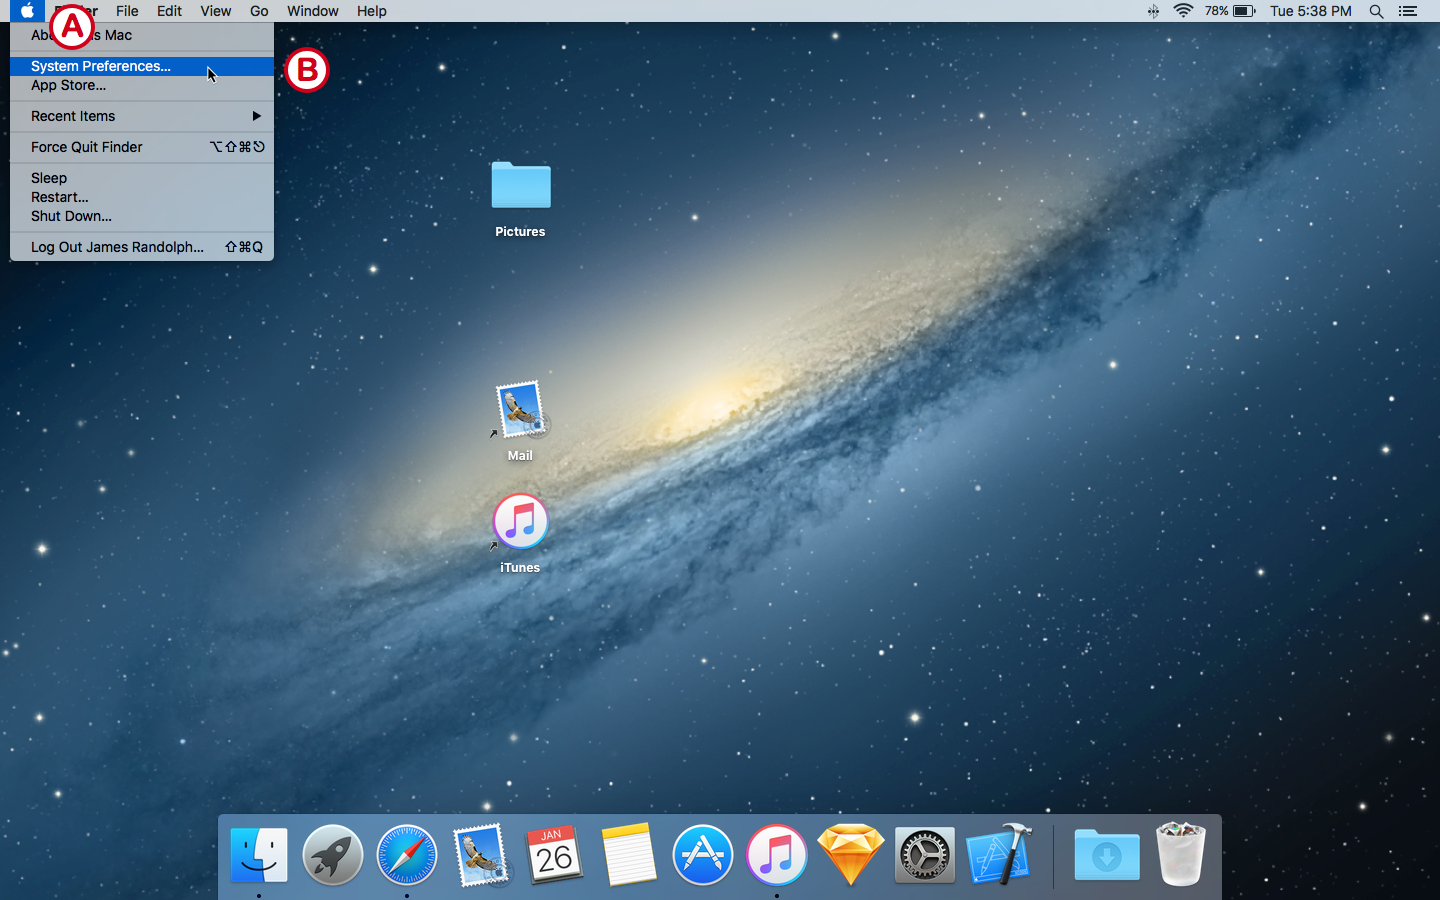Open Calendar showing January 26

point(554,855)
